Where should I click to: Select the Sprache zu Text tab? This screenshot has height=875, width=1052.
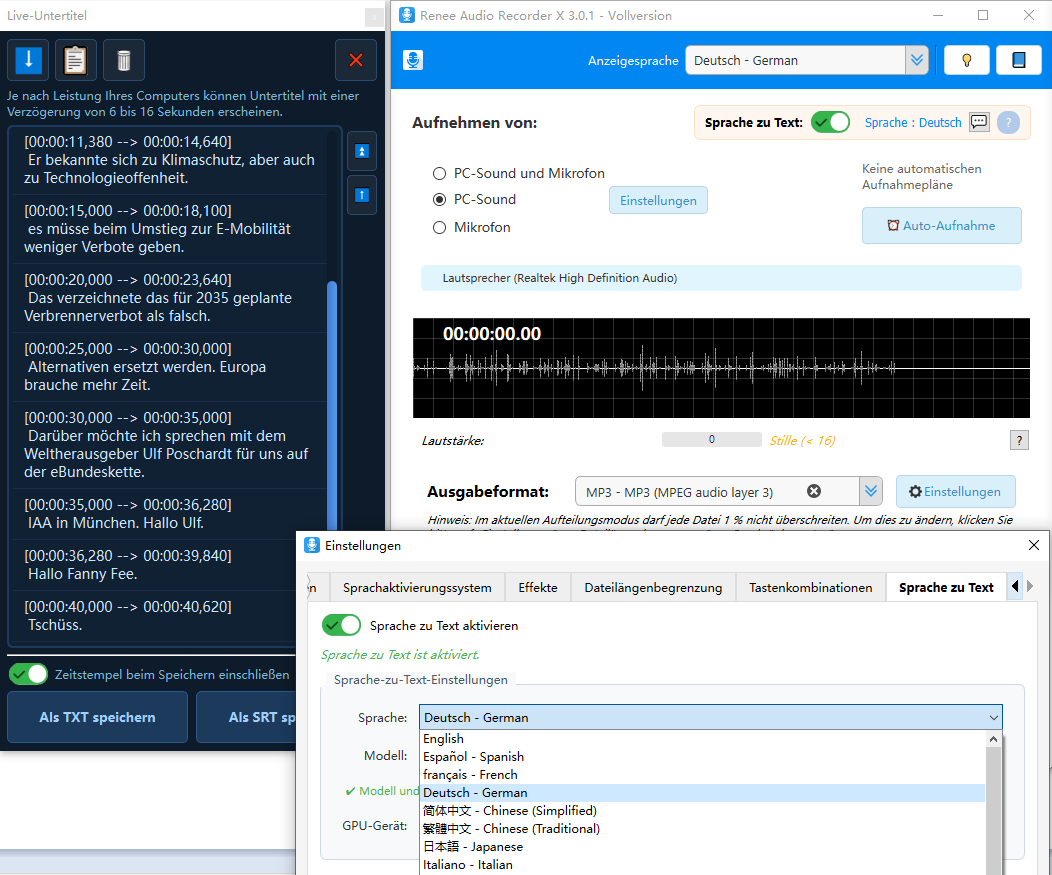pyautogui.click(x=946, y=587)
